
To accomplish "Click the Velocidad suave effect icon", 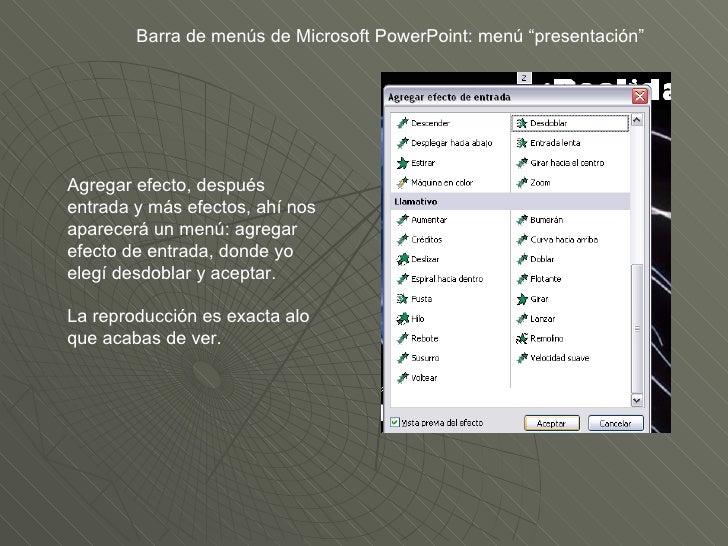I will point(522,358).
